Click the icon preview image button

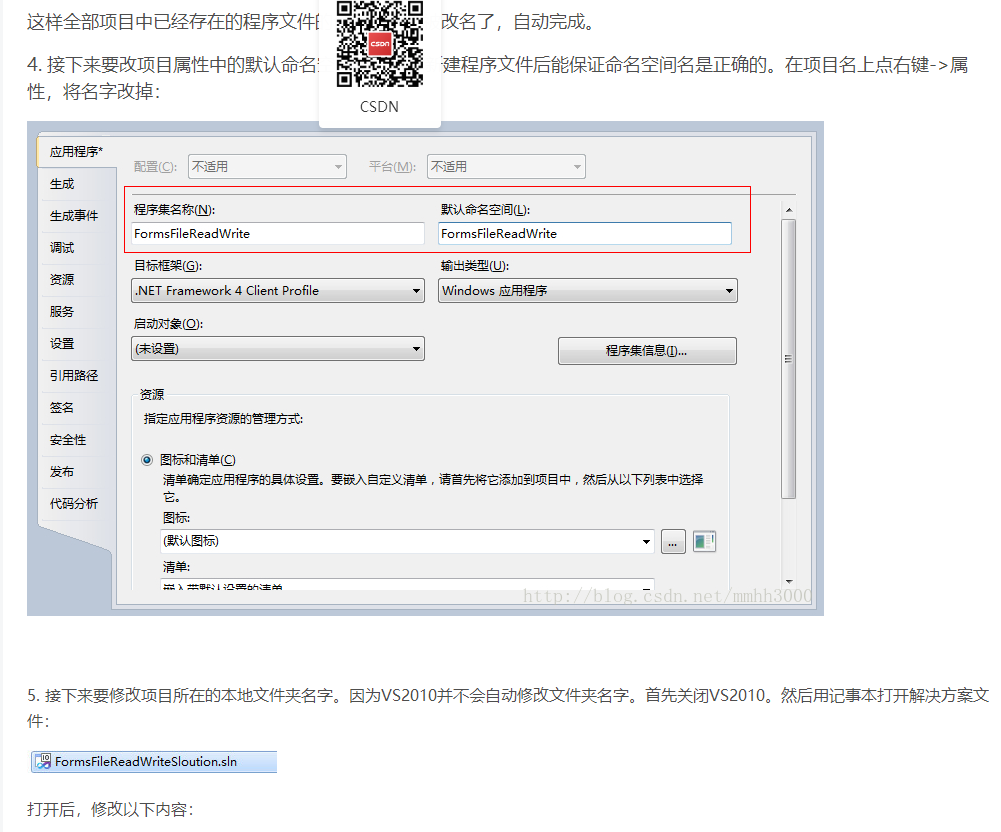(x=704, y=541)
